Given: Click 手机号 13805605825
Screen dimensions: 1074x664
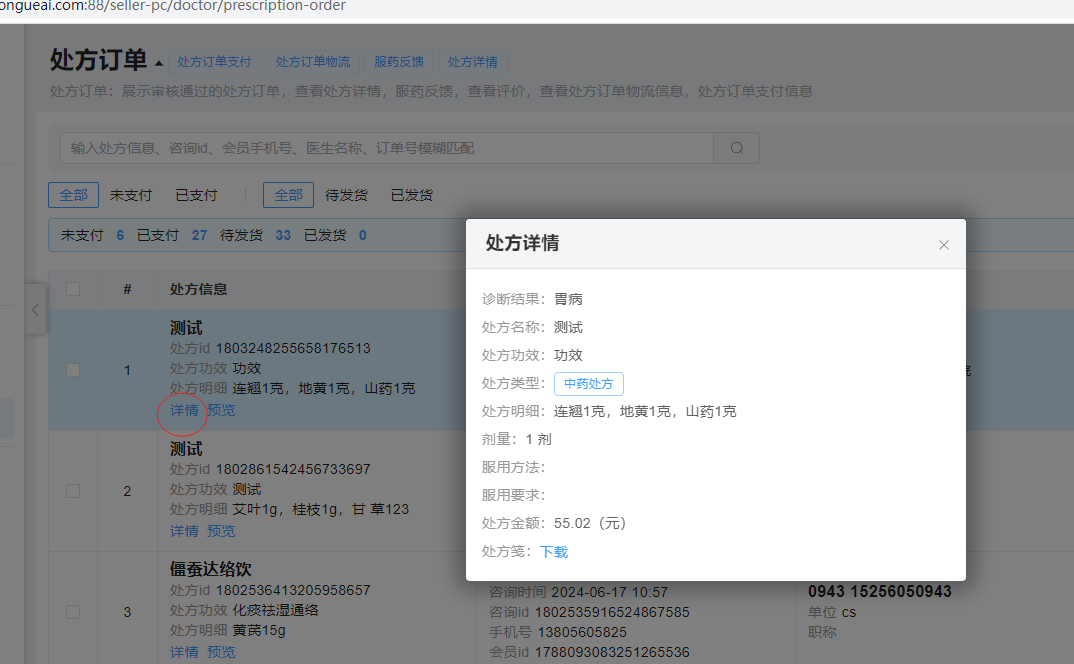Looking at the screenshot, I should pos(582,632).
